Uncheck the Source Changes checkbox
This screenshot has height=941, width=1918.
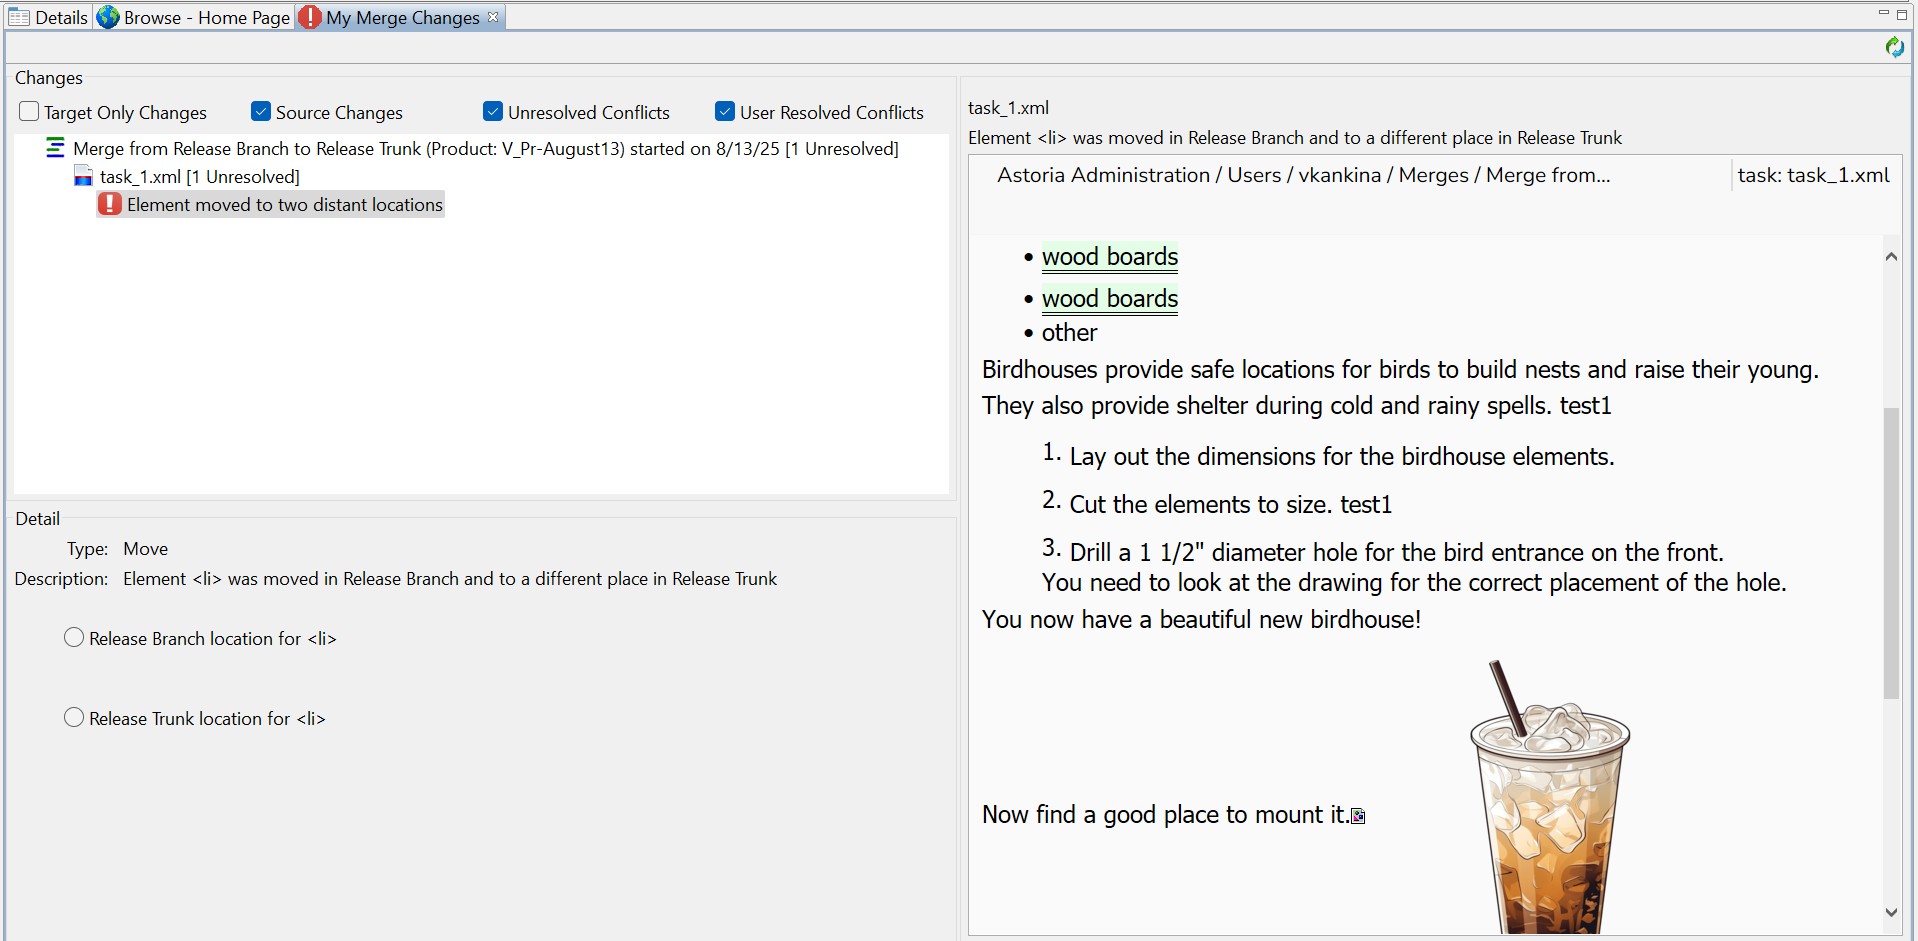click(x=261, y=112)
